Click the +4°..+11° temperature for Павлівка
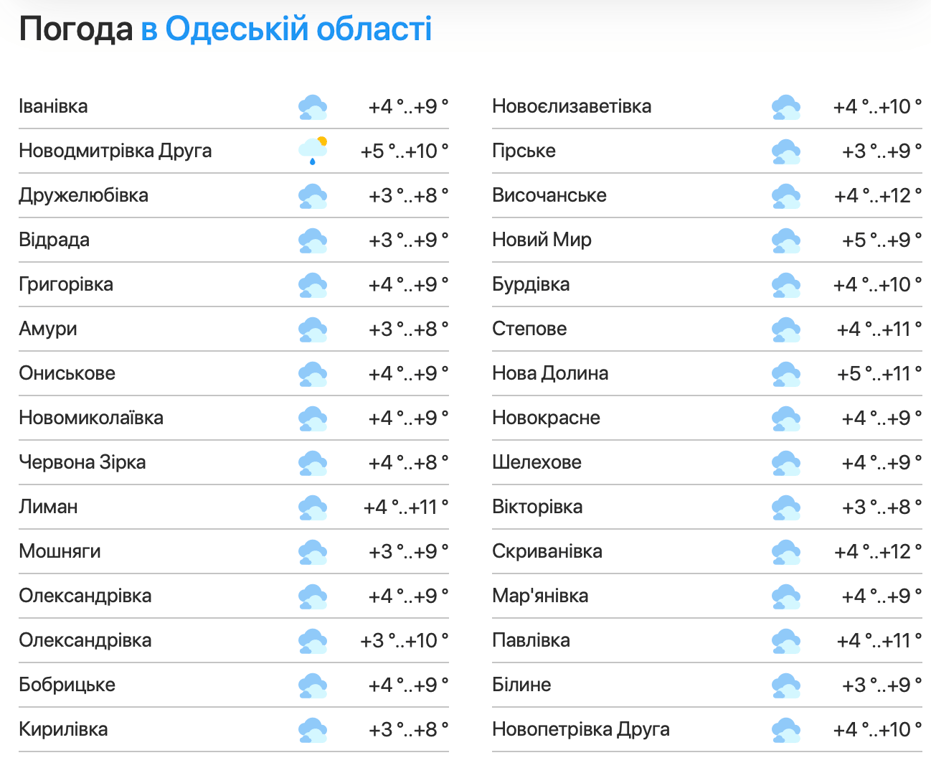This screenshot has height=768, width=931. click(x=877, y=640)
